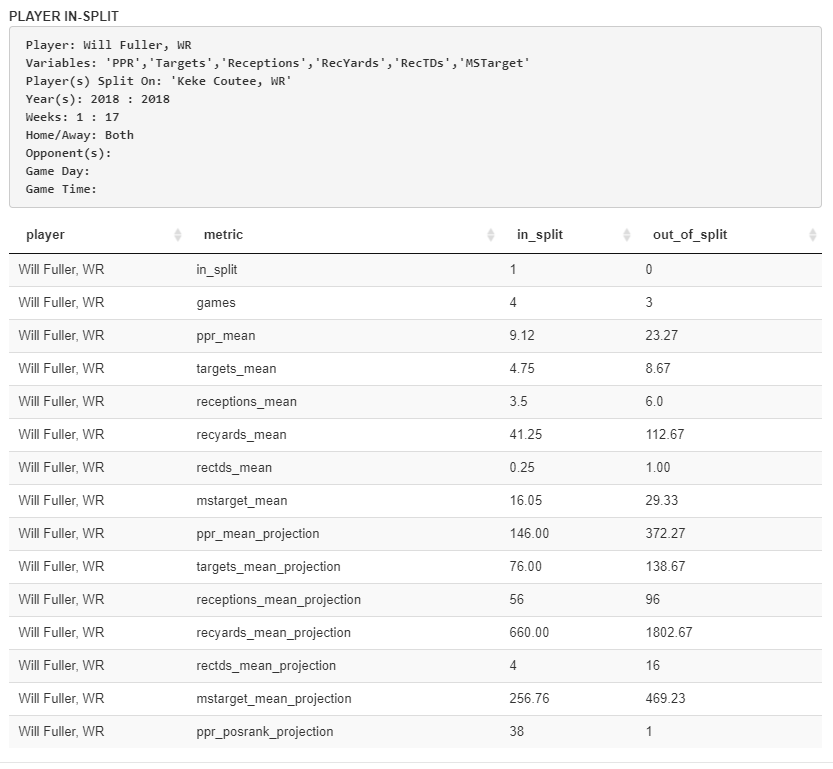Image resolution: width=833 pixels, height=769 pixels.
Task: Click the in_split column header text
Action: pyautogui.click(x=539, y=235)
